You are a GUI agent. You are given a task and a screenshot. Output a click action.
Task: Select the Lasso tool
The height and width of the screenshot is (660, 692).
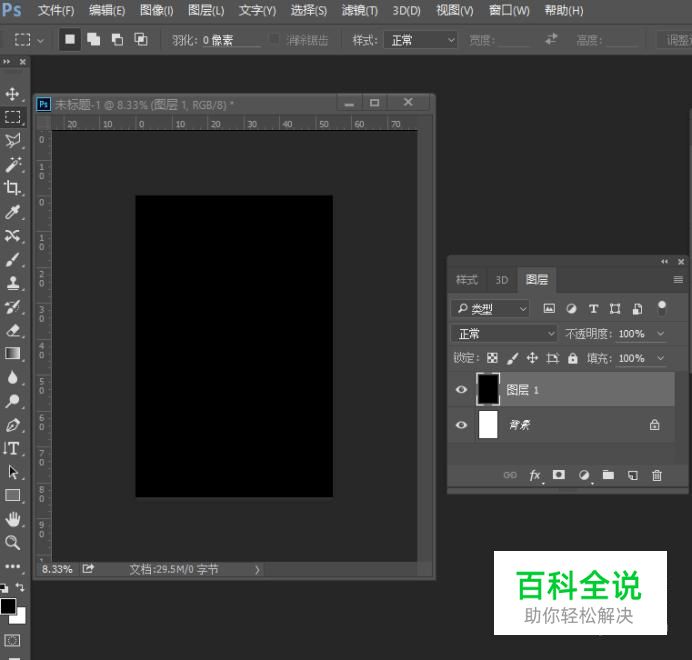point(13,140)
